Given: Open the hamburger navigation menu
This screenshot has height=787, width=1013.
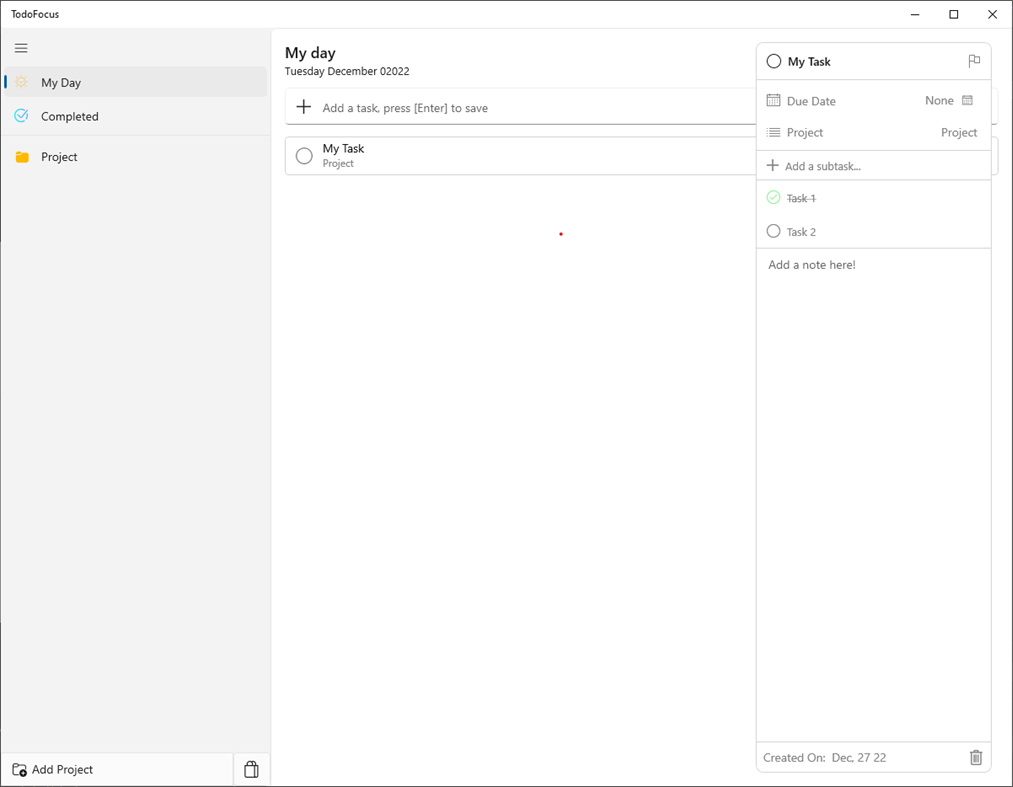Looking at the screenshot, I should coord(21,48).
